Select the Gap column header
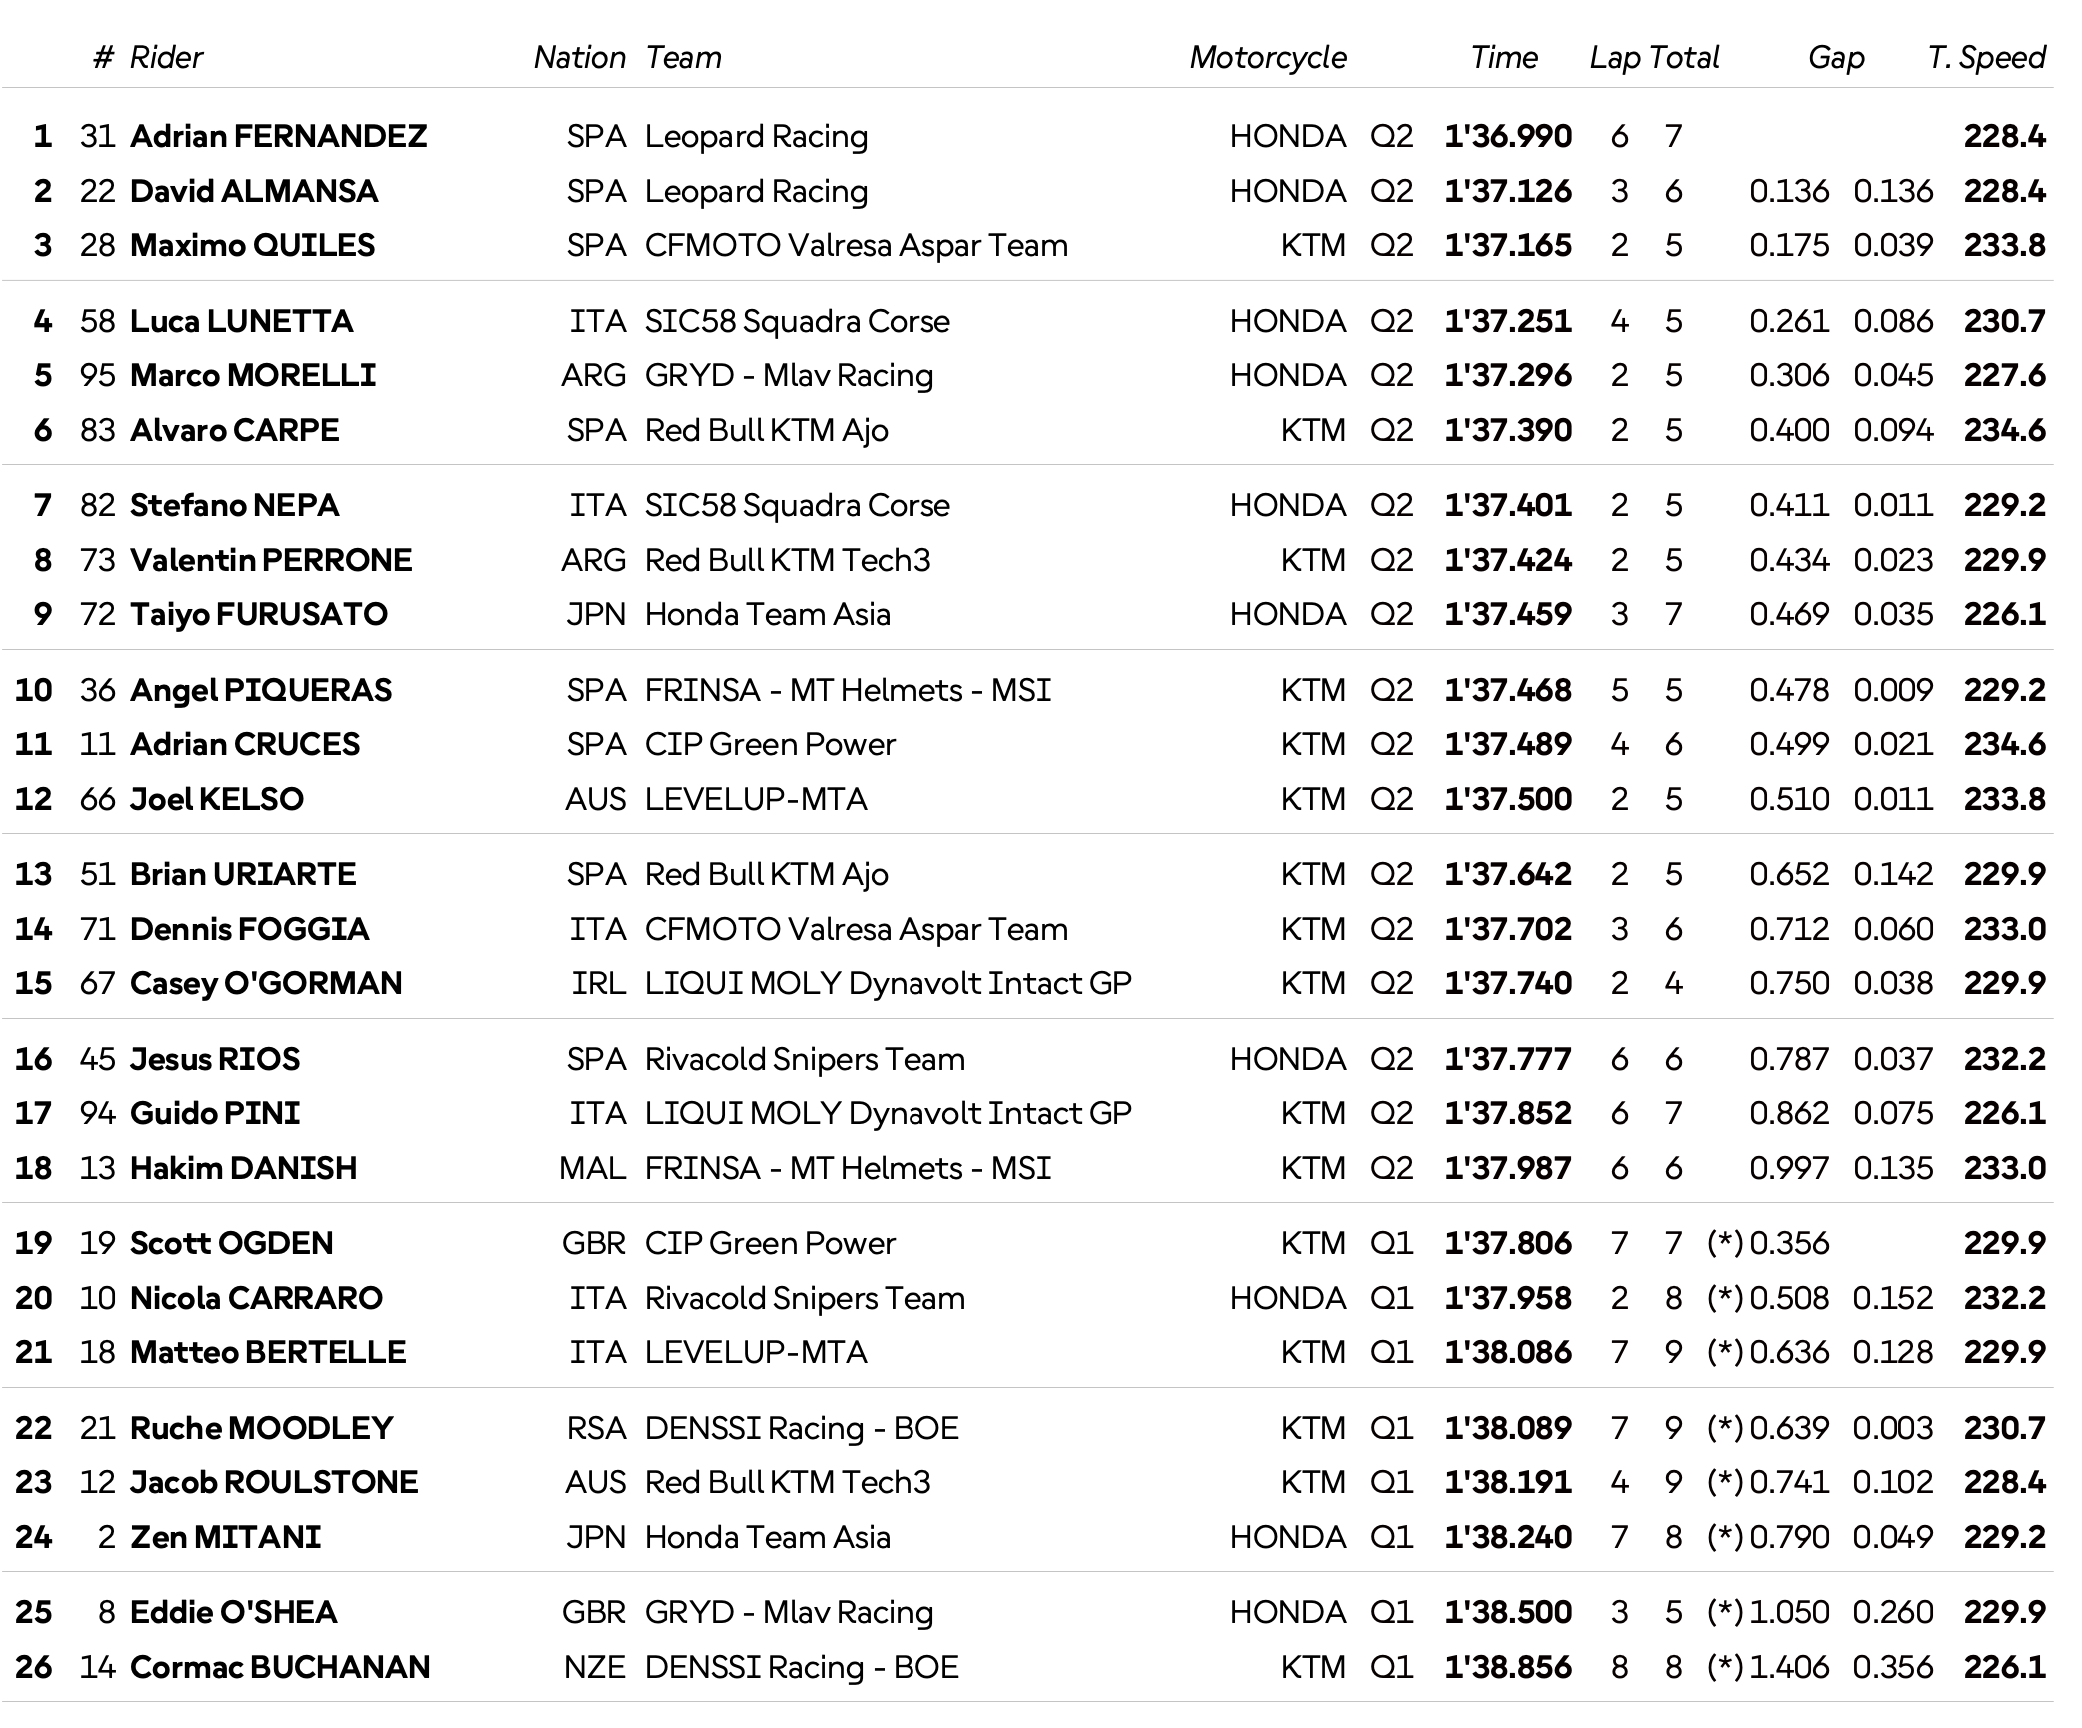 [x=1835, y=58]
